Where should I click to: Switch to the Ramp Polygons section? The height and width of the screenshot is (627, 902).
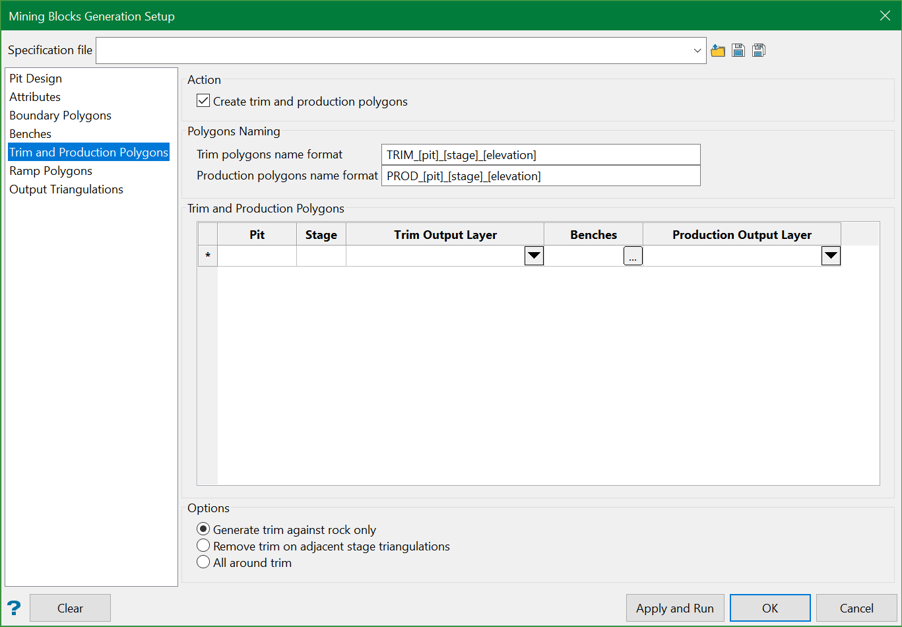coord(51,171)
